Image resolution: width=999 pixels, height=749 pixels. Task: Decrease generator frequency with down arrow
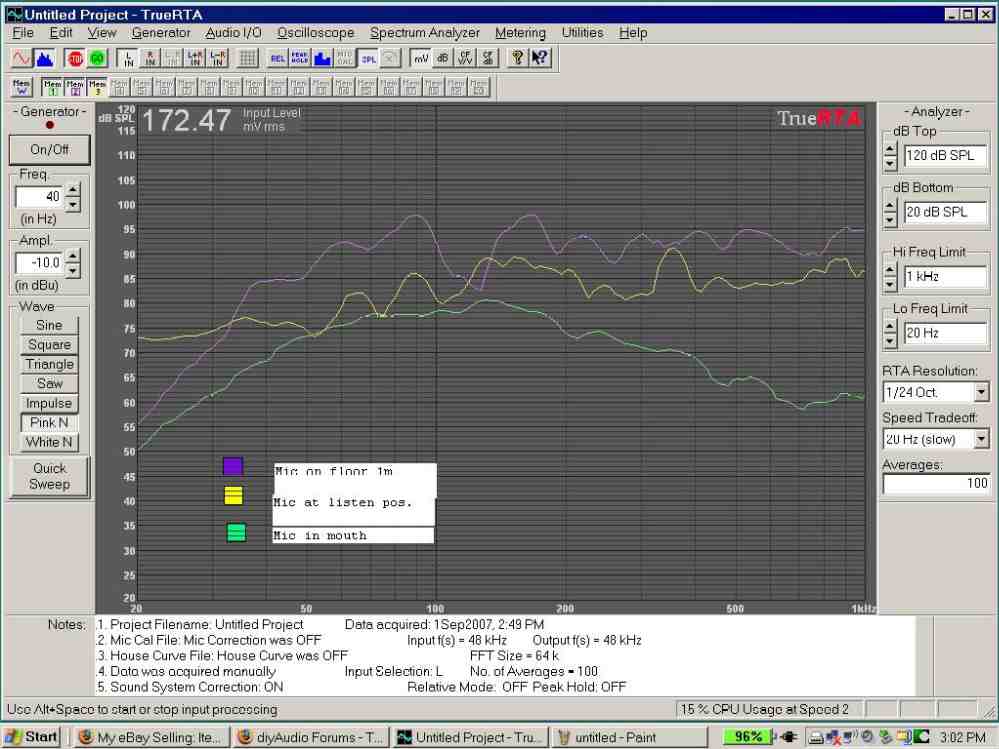(73, 204)
